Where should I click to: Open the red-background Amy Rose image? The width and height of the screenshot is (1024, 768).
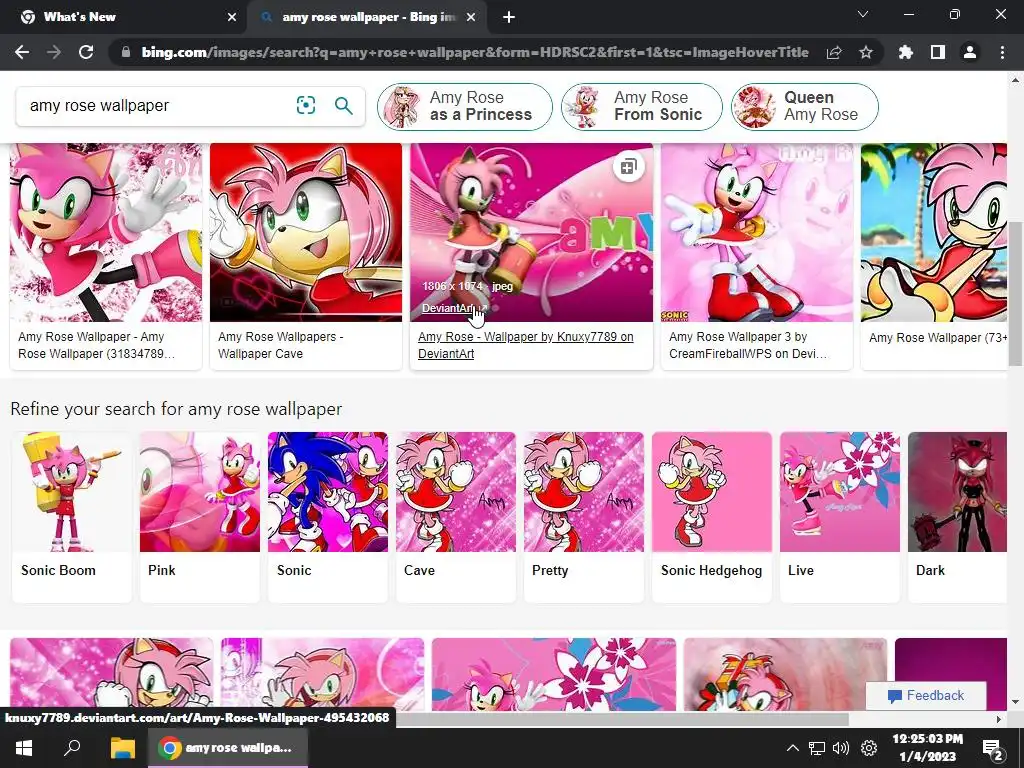click(306, 232)
